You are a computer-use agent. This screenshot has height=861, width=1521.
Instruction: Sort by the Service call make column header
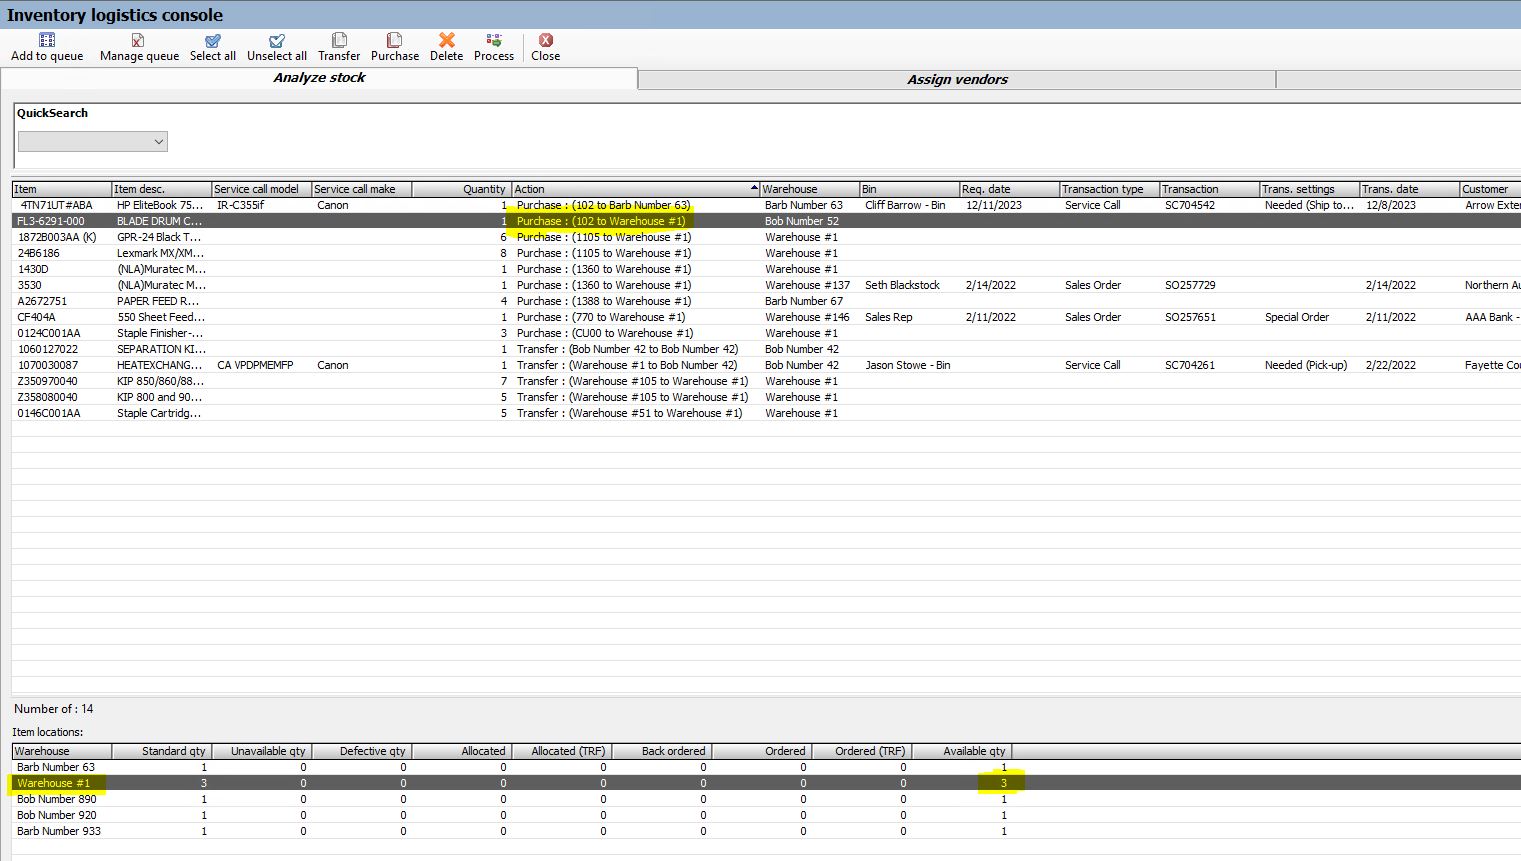point(362,189)
